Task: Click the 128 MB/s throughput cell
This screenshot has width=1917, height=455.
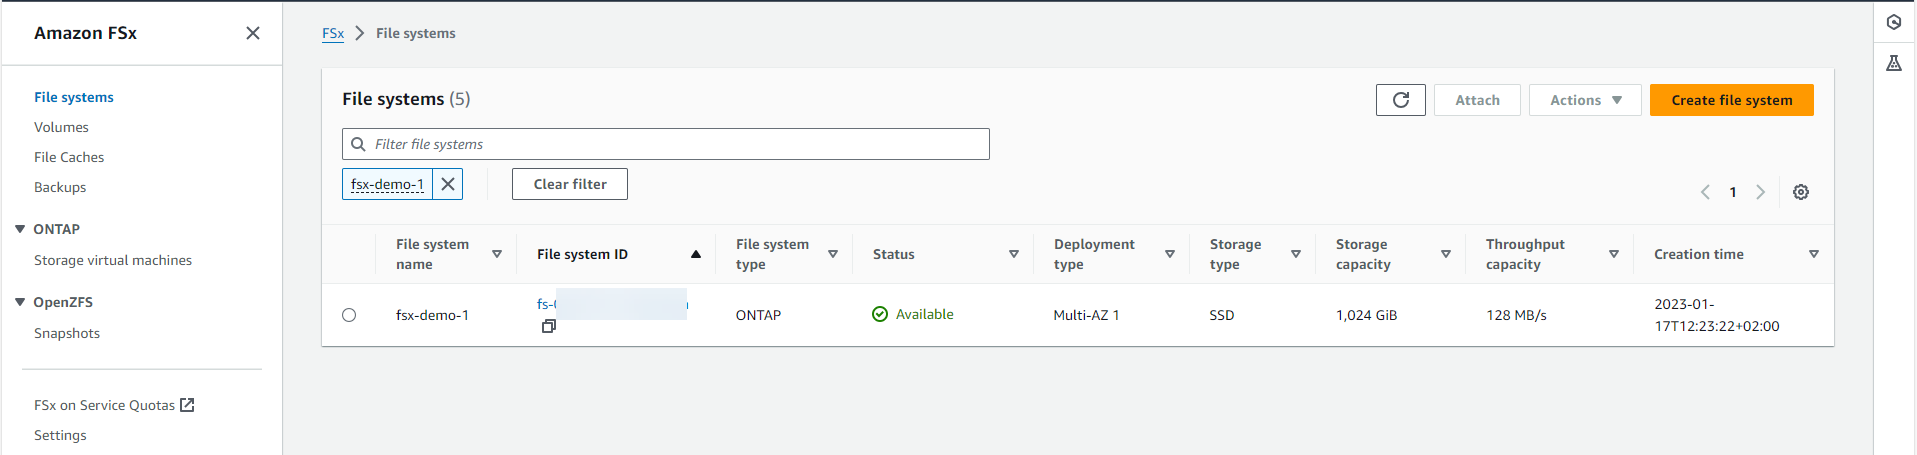Action: pos(1517,315)
